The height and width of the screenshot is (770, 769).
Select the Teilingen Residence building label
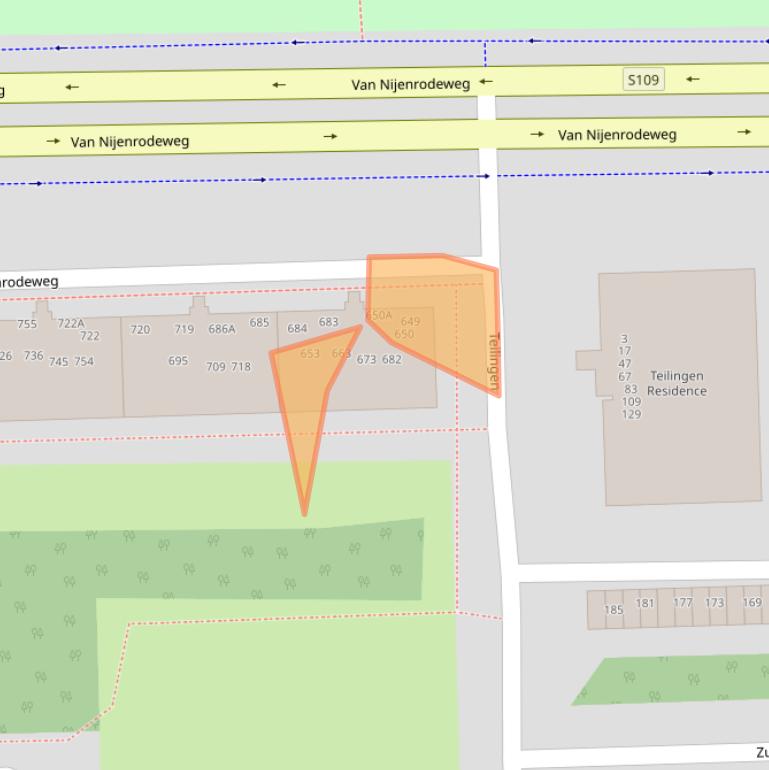click(676, 384)
